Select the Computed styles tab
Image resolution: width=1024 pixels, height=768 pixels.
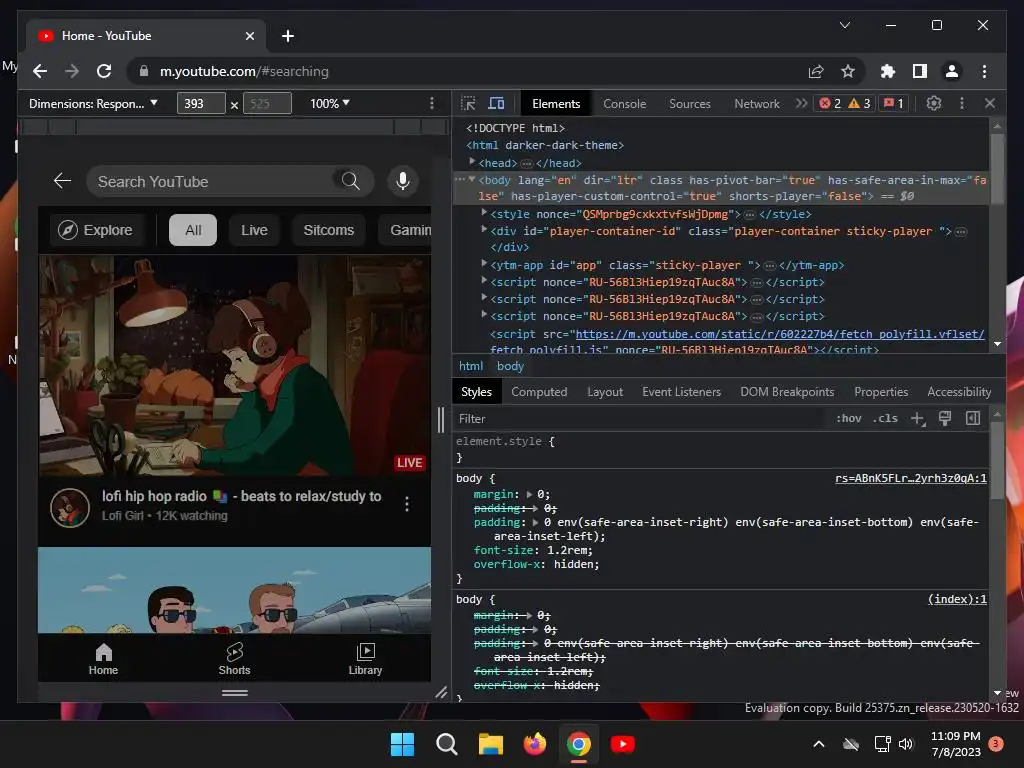coord(539,392)
